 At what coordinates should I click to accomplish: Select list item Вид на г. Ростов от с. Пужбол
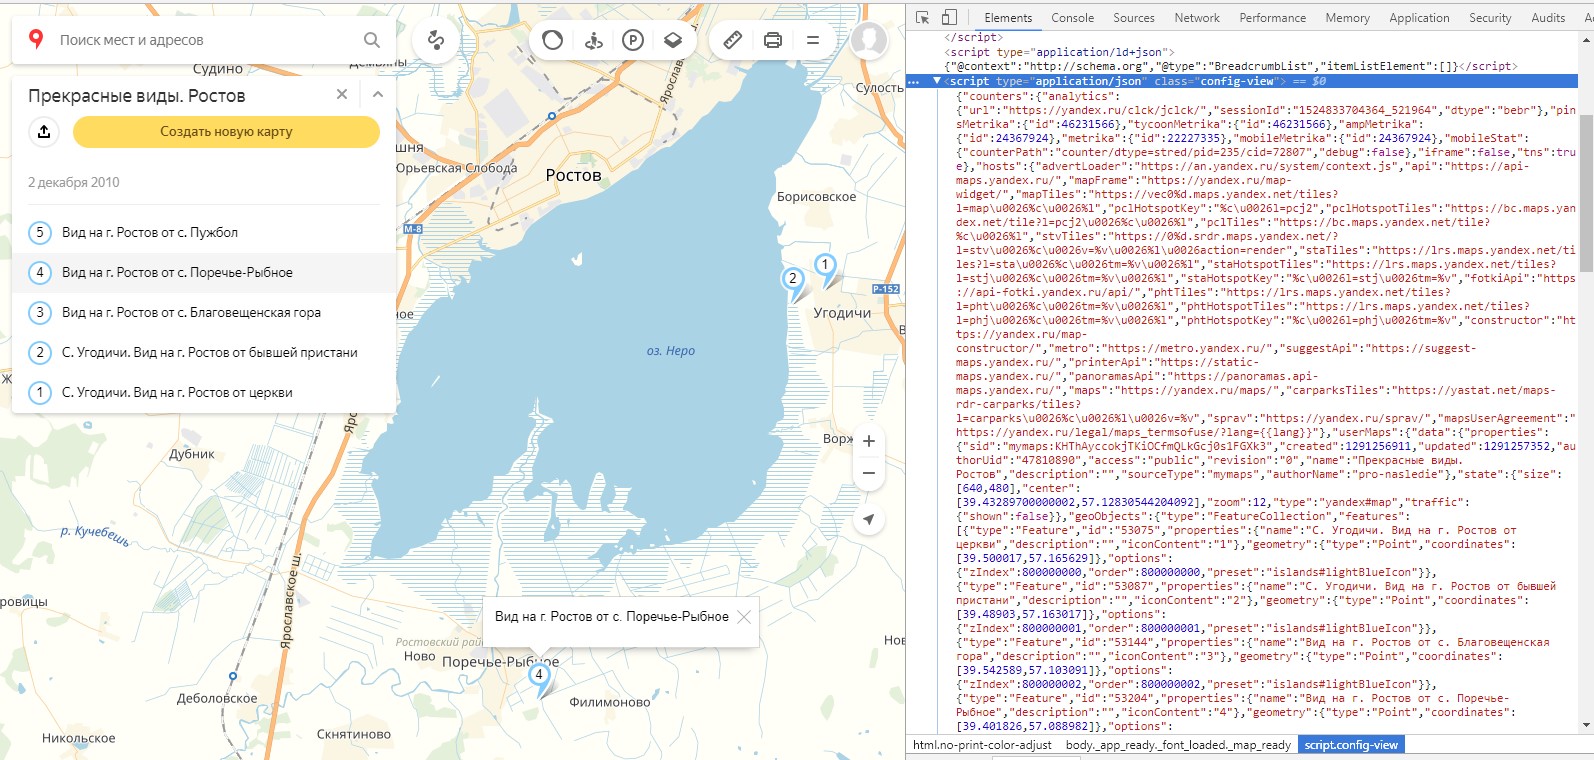coord(150,232)
